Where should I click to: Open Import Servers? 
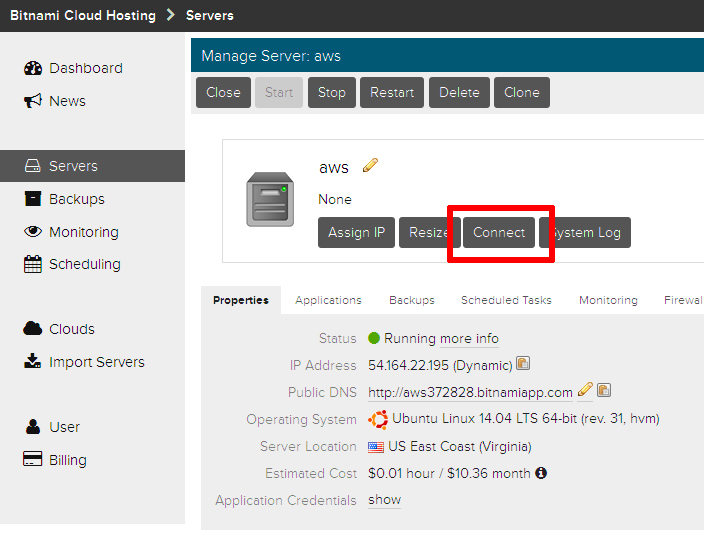coord(97,362)
